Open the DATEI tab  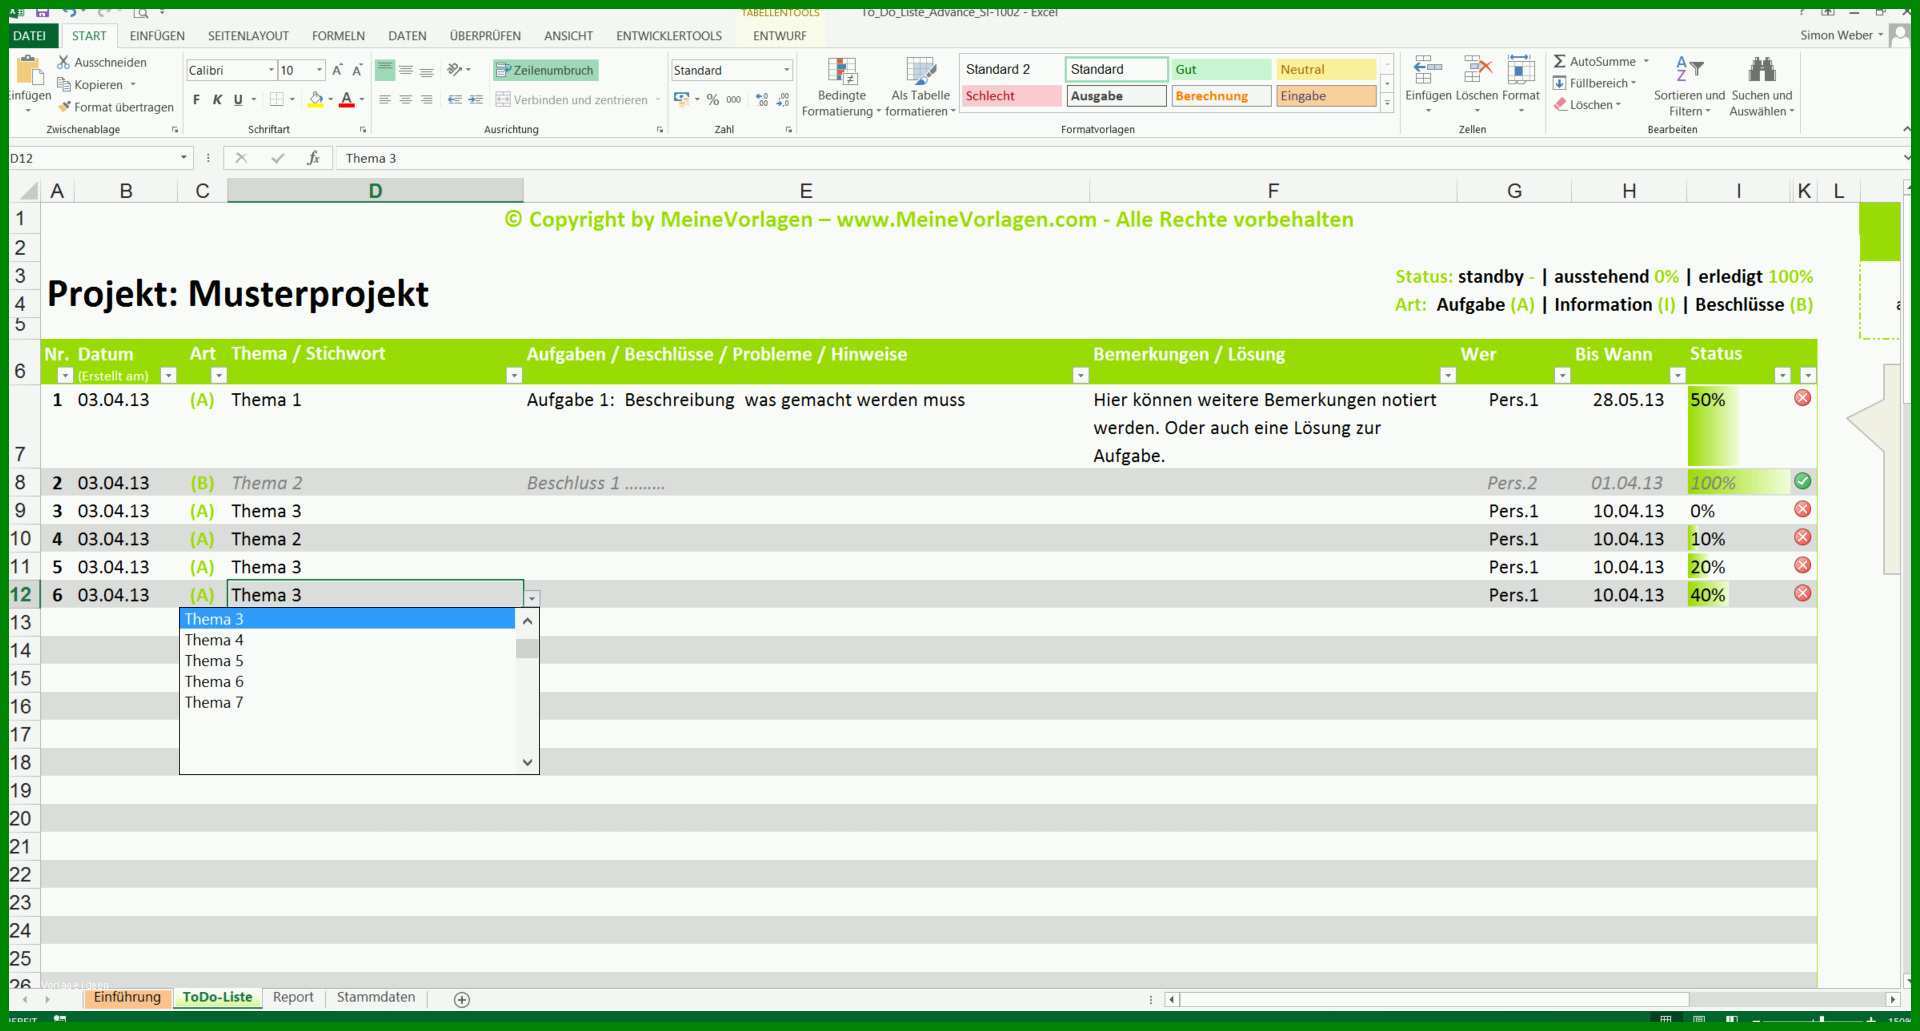[30, 35]
